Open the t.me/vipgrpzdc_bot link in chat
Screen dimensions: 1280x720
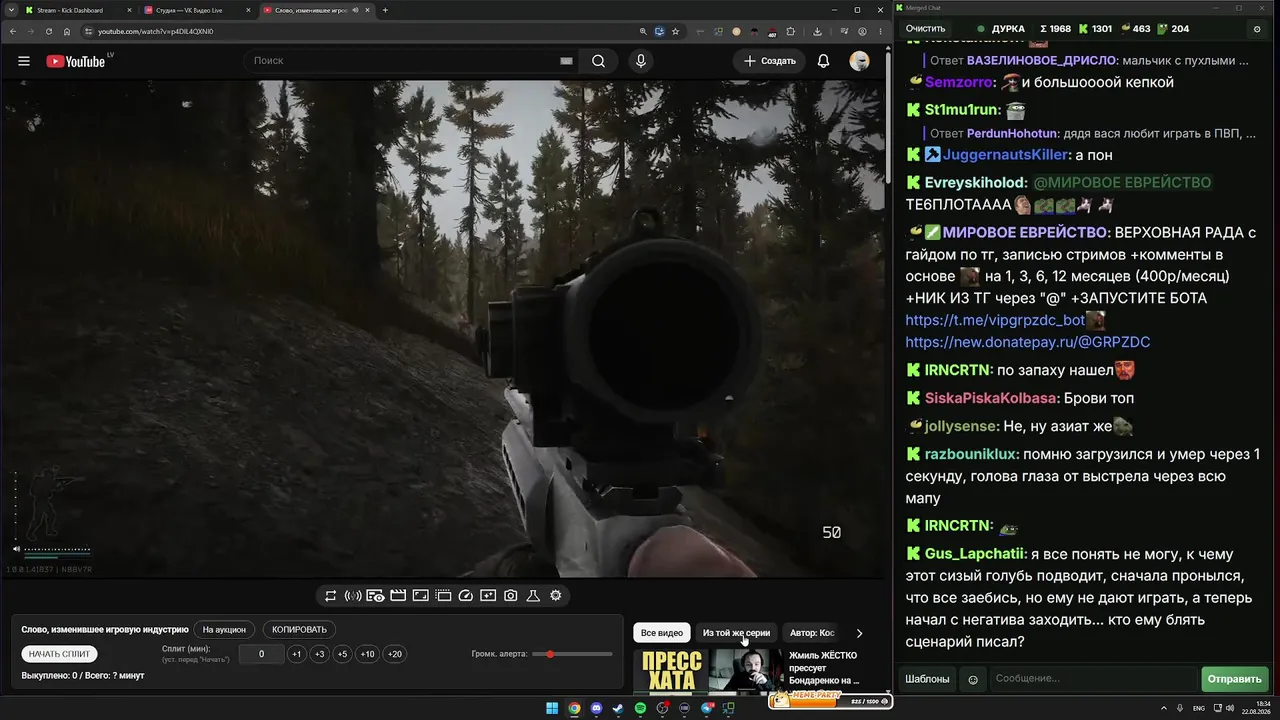[995, 320]
